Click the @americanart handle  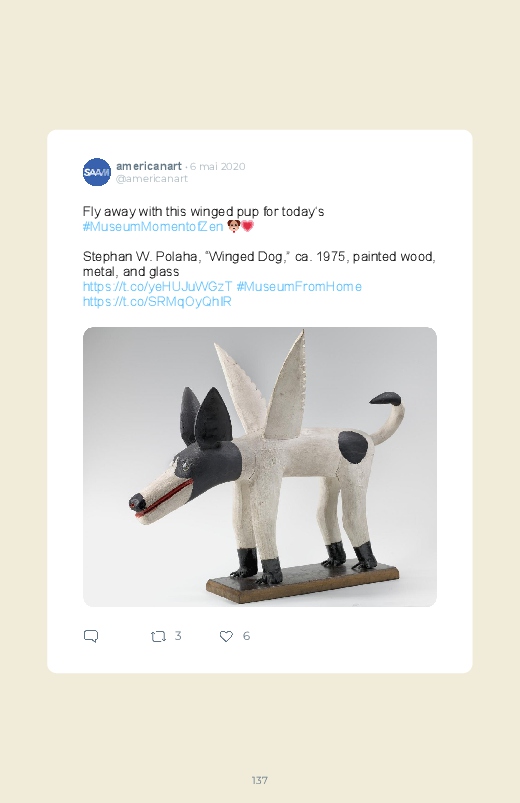152,179
